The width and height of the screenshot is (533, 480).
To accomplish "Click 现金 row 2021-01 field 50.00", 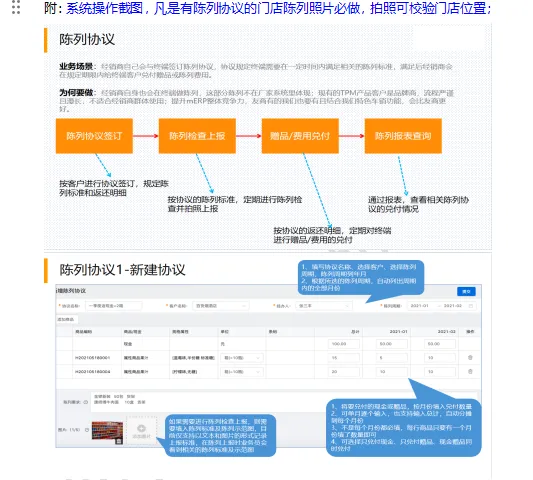I will coord(392,344).
